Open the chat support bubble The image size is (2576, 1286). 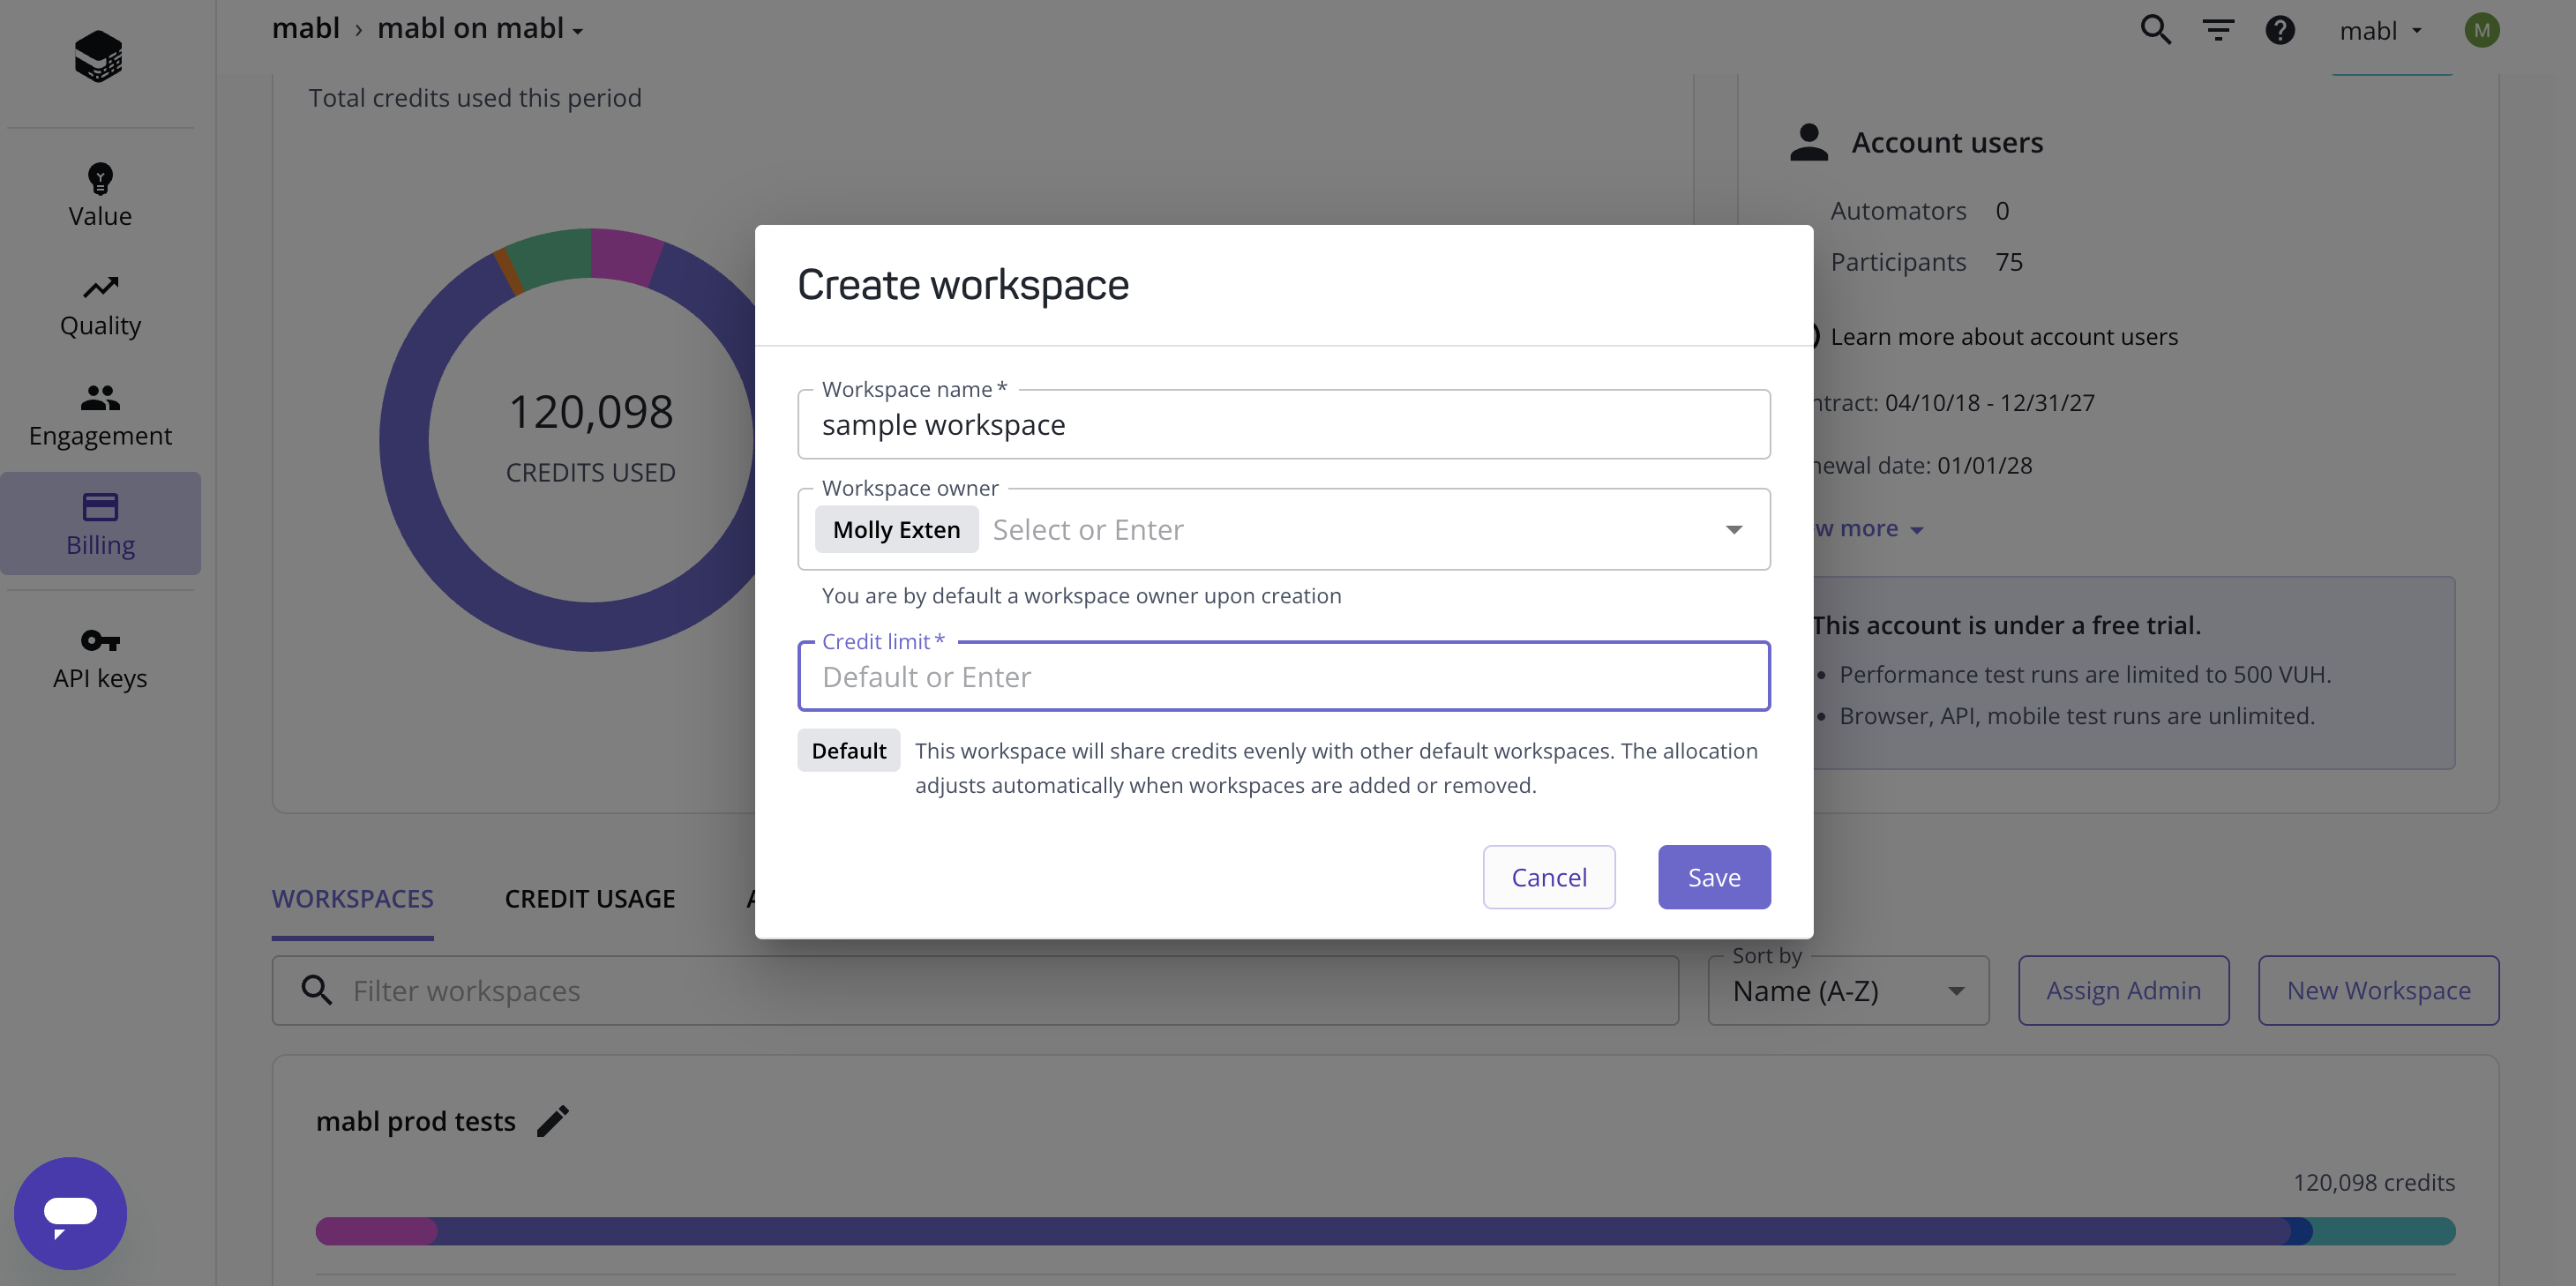[70, 1213]
